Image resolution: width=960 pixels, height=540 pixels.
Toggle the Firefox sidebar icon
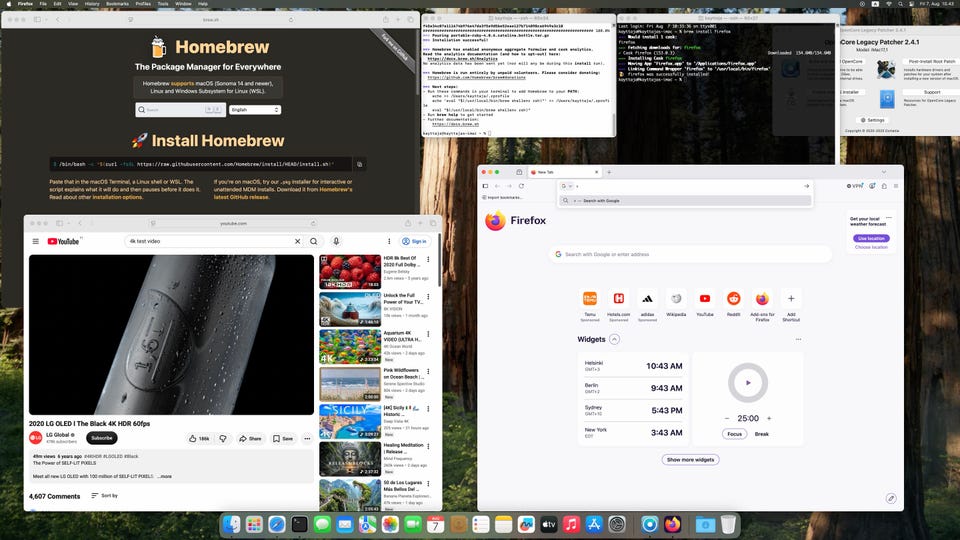point(486,186)
